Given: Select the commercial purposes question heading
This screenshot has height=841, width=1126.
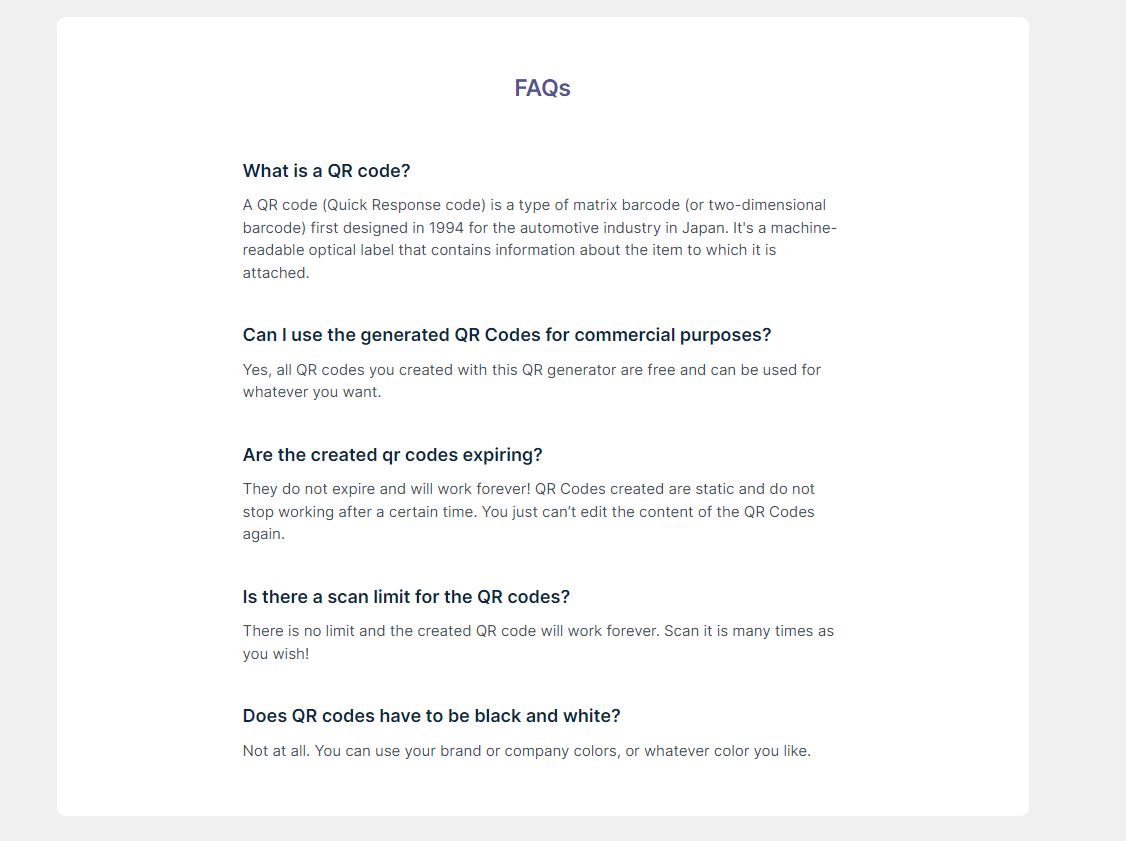Looking at the screenshot, I should point(507,335).
